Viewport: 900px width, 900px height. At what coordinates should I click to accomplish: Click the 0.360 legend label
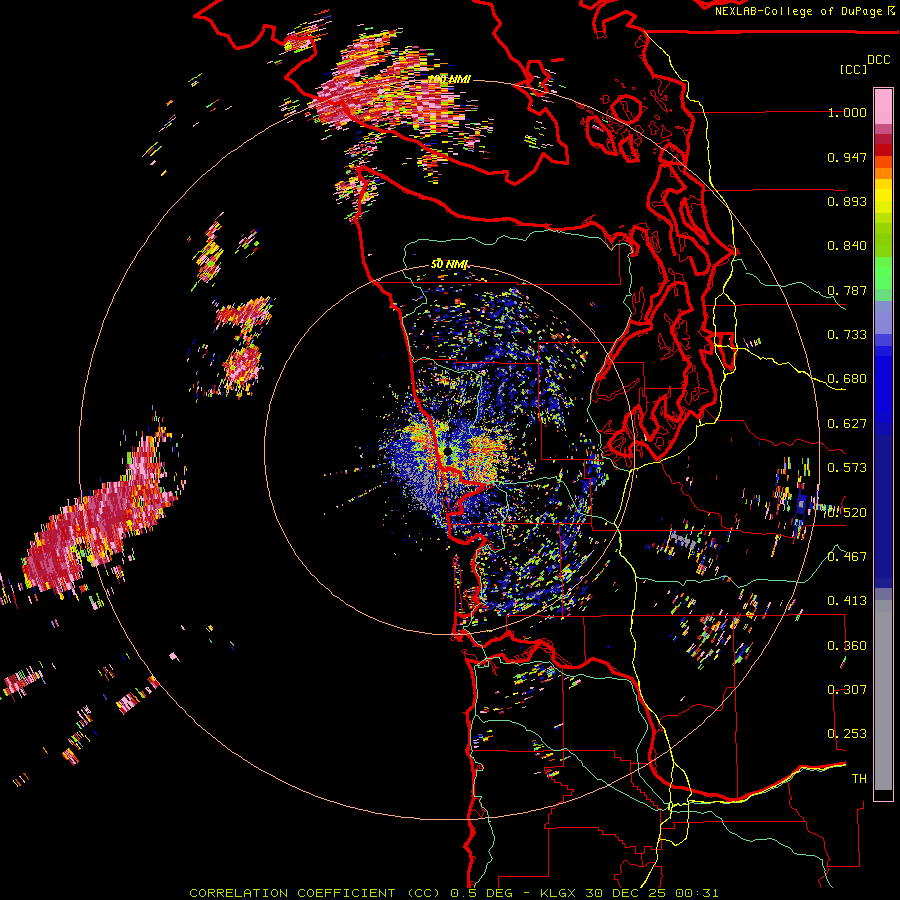(847, 646)
